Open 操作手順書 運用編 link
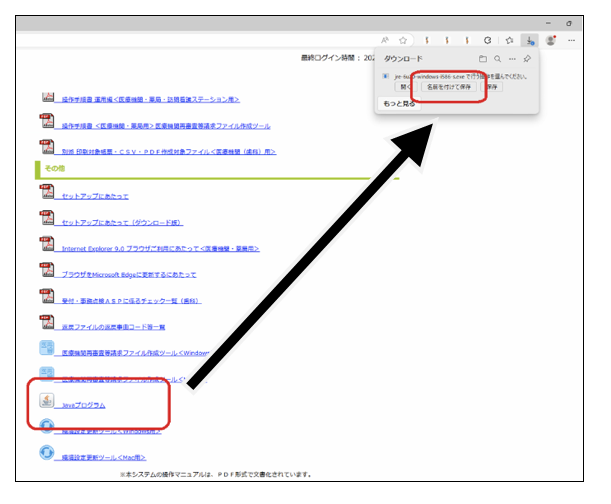611x504 pixels. [x=150, y=99]
